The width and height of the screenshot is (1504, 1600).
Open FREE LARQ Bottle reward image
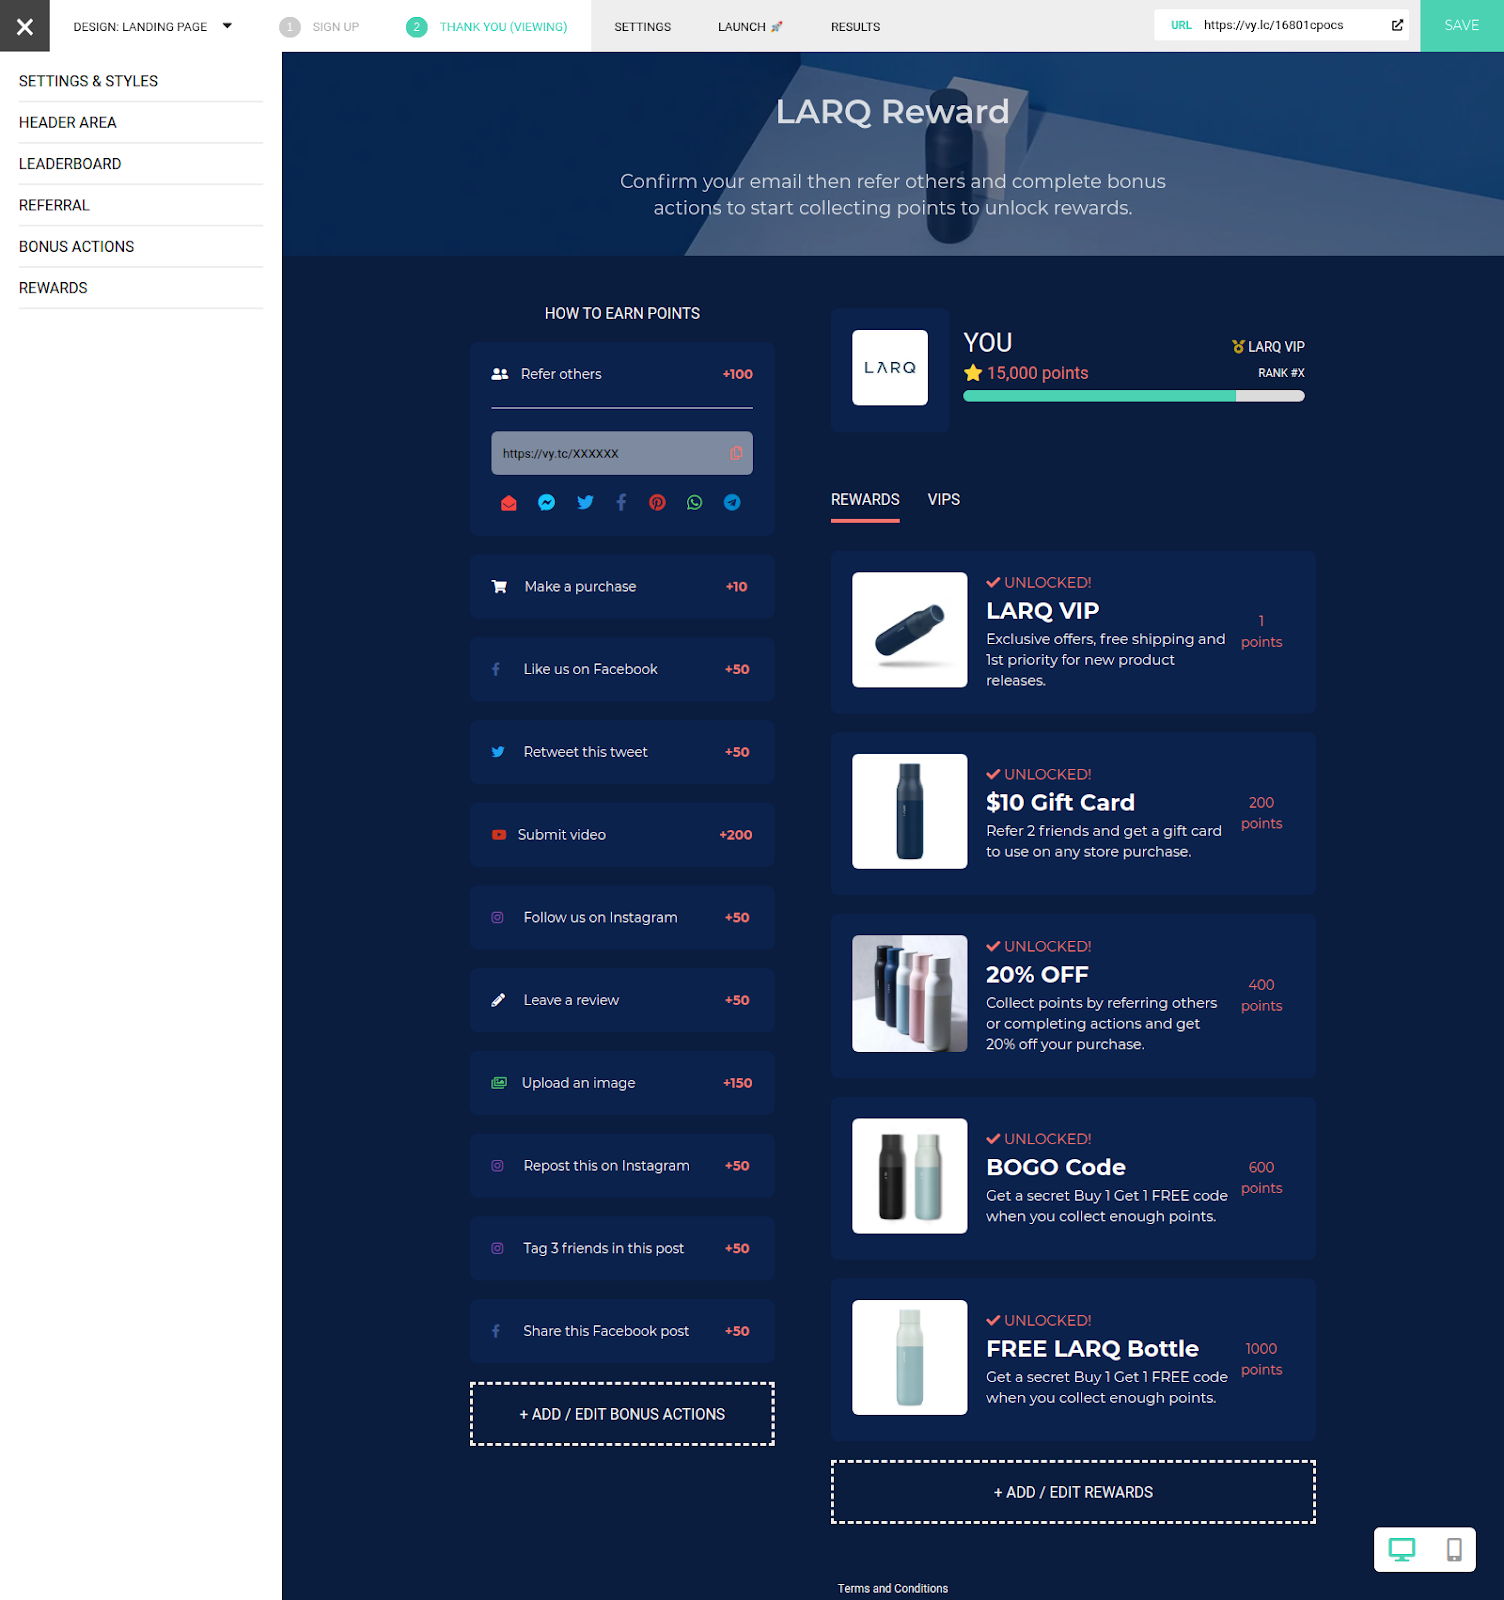point(909,1357)
